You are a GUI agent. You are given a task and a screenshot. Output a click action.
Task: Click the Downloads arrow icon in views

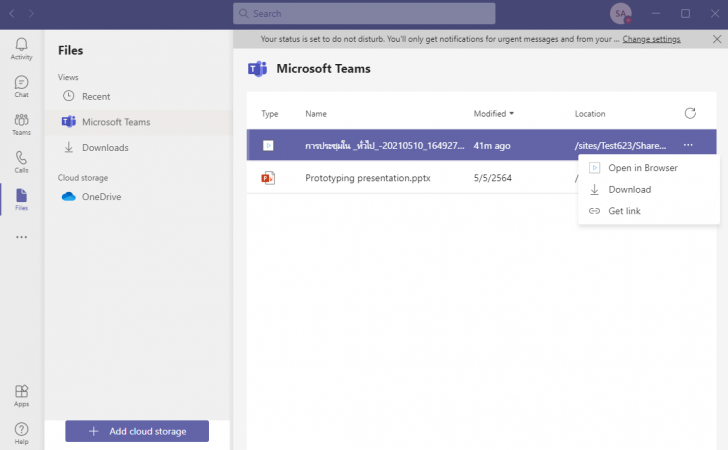tap(68, 147)
